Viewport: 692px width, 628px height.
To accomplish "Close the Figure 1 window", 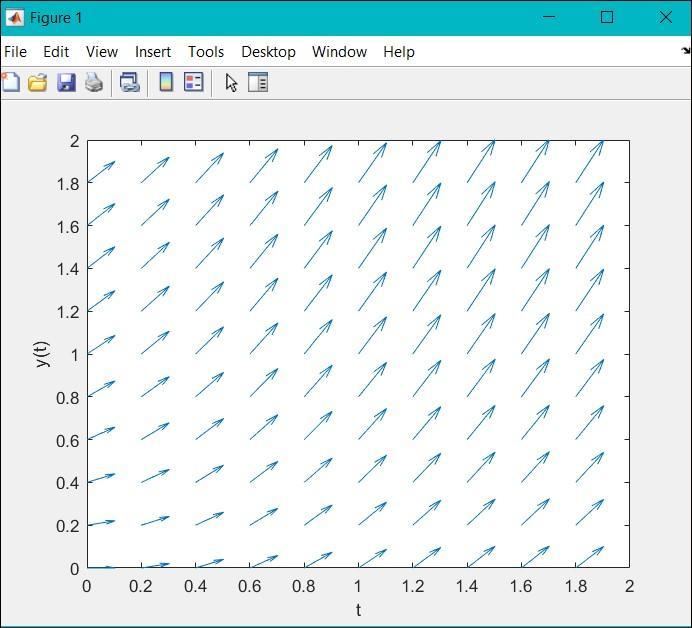I will tap(666, 17).
